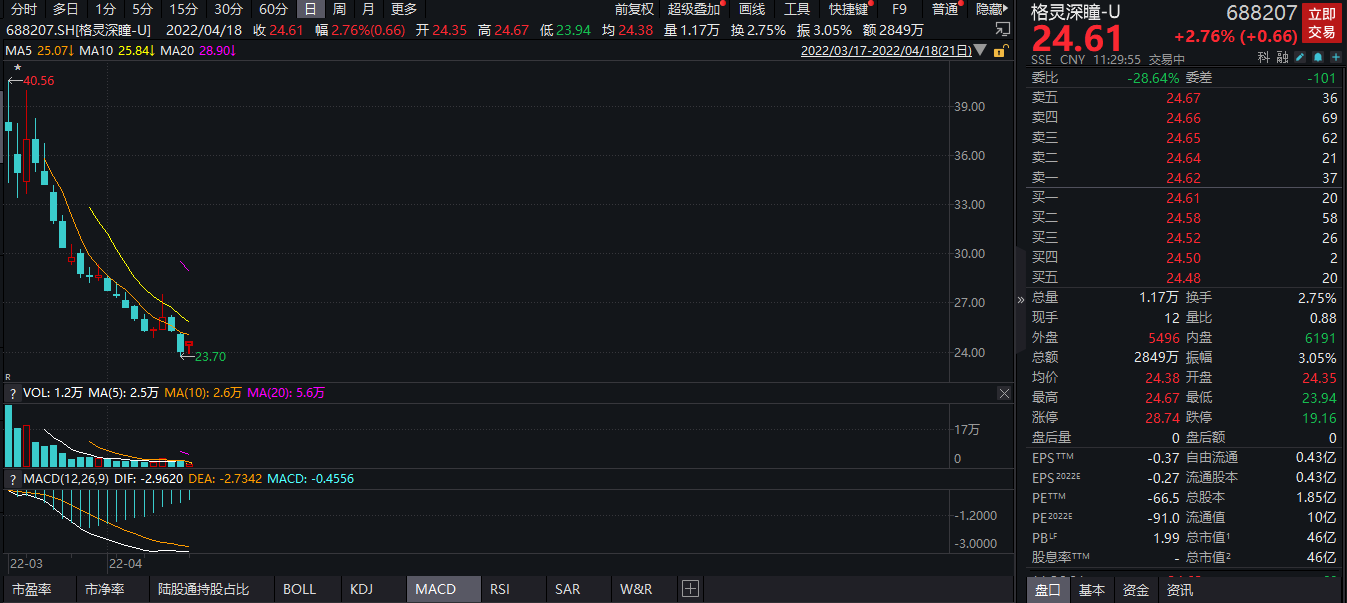
Task: Expand the date range dropdown arrow
Action: click(x=979, y=50)
